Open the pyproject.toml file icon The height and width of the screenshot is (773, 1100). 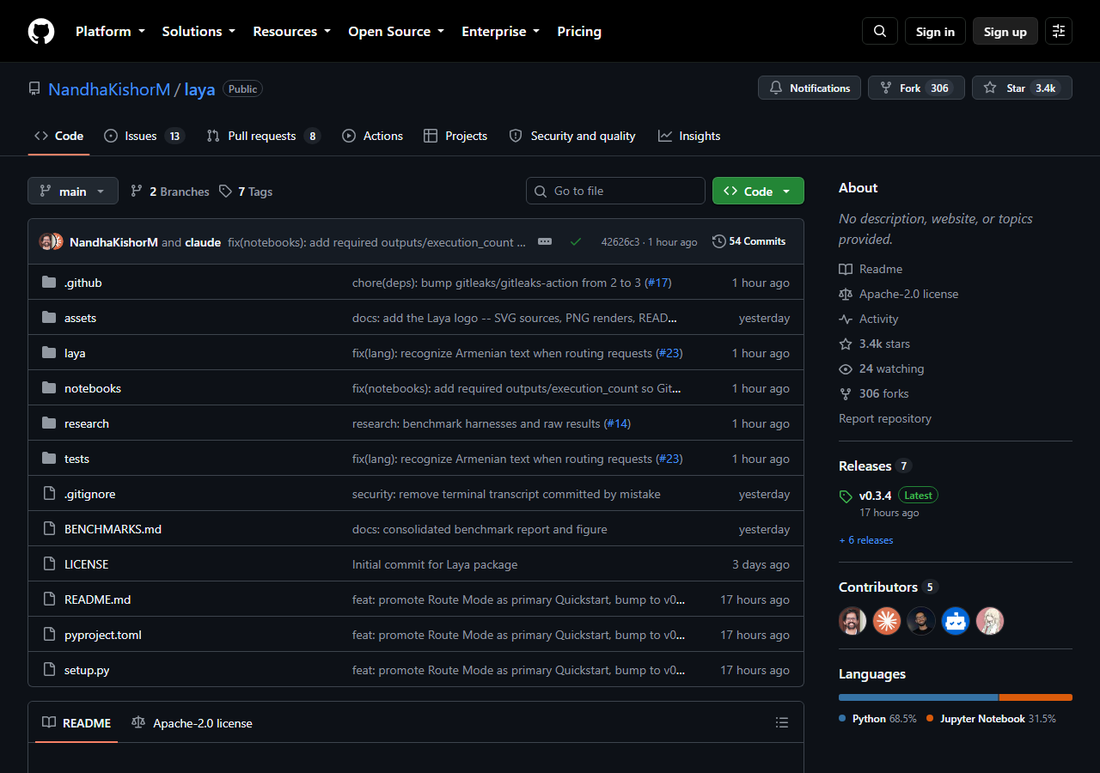point(49,634)
